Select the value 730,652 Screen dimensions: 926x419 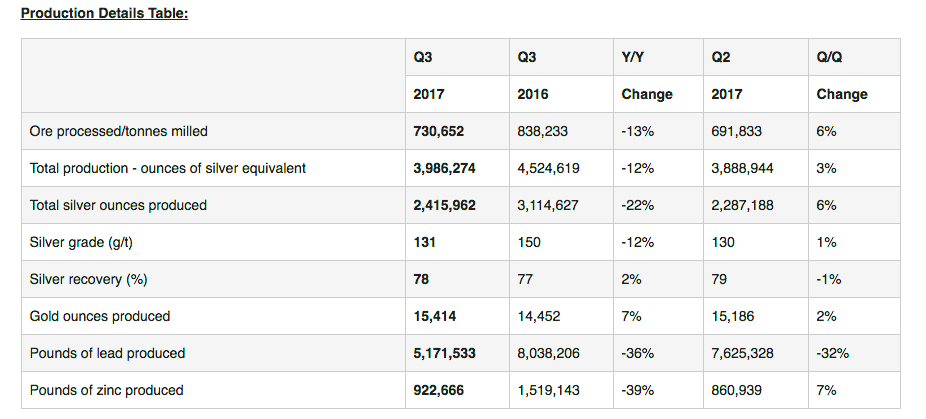[x=438, y=131]
